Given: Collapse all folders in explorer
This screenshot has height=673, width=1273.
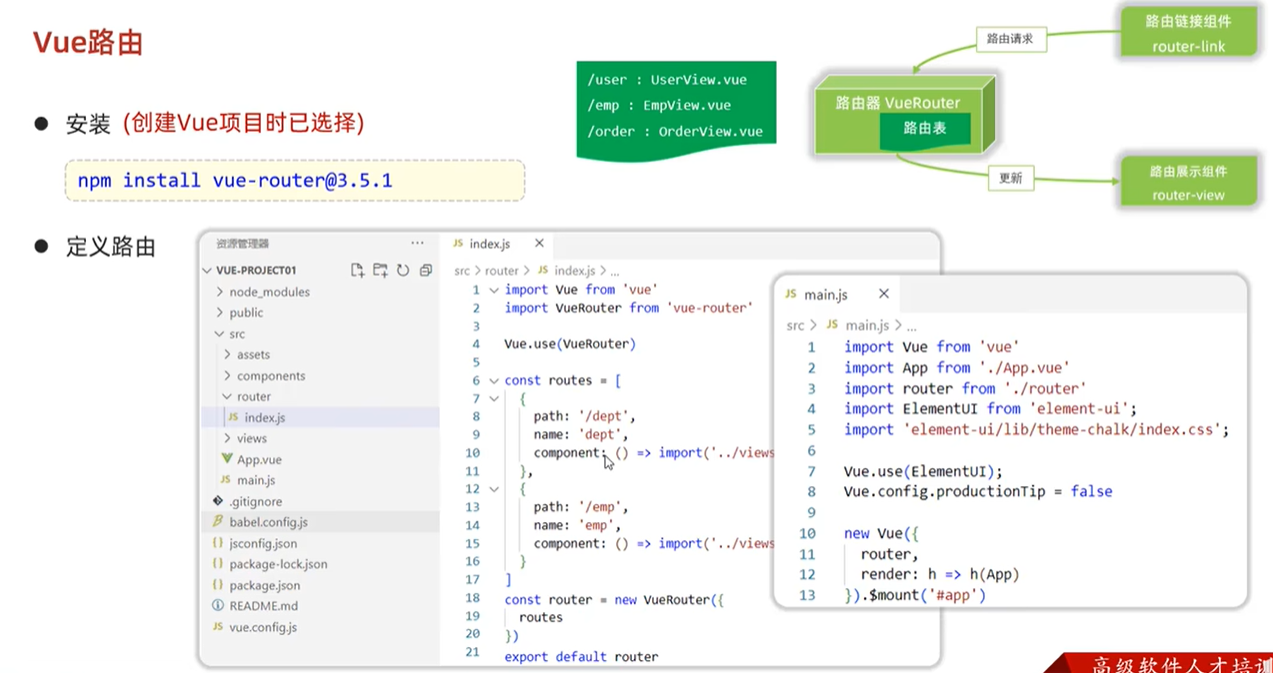Looking at the screenshot, I should coord(426,270).
